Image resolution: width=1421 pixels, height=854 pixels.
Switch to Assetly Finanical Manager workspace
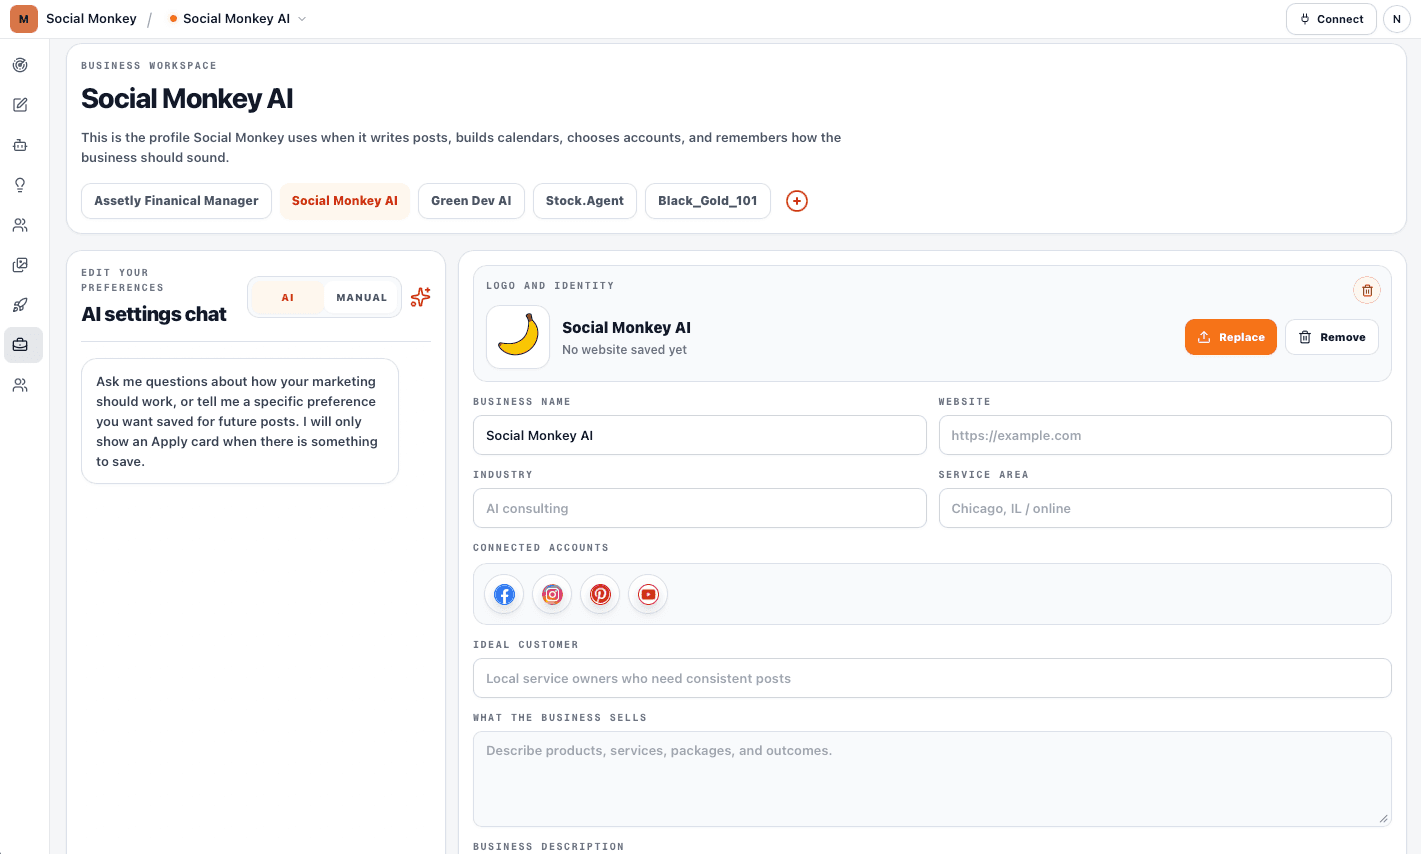tap(176, 201)
